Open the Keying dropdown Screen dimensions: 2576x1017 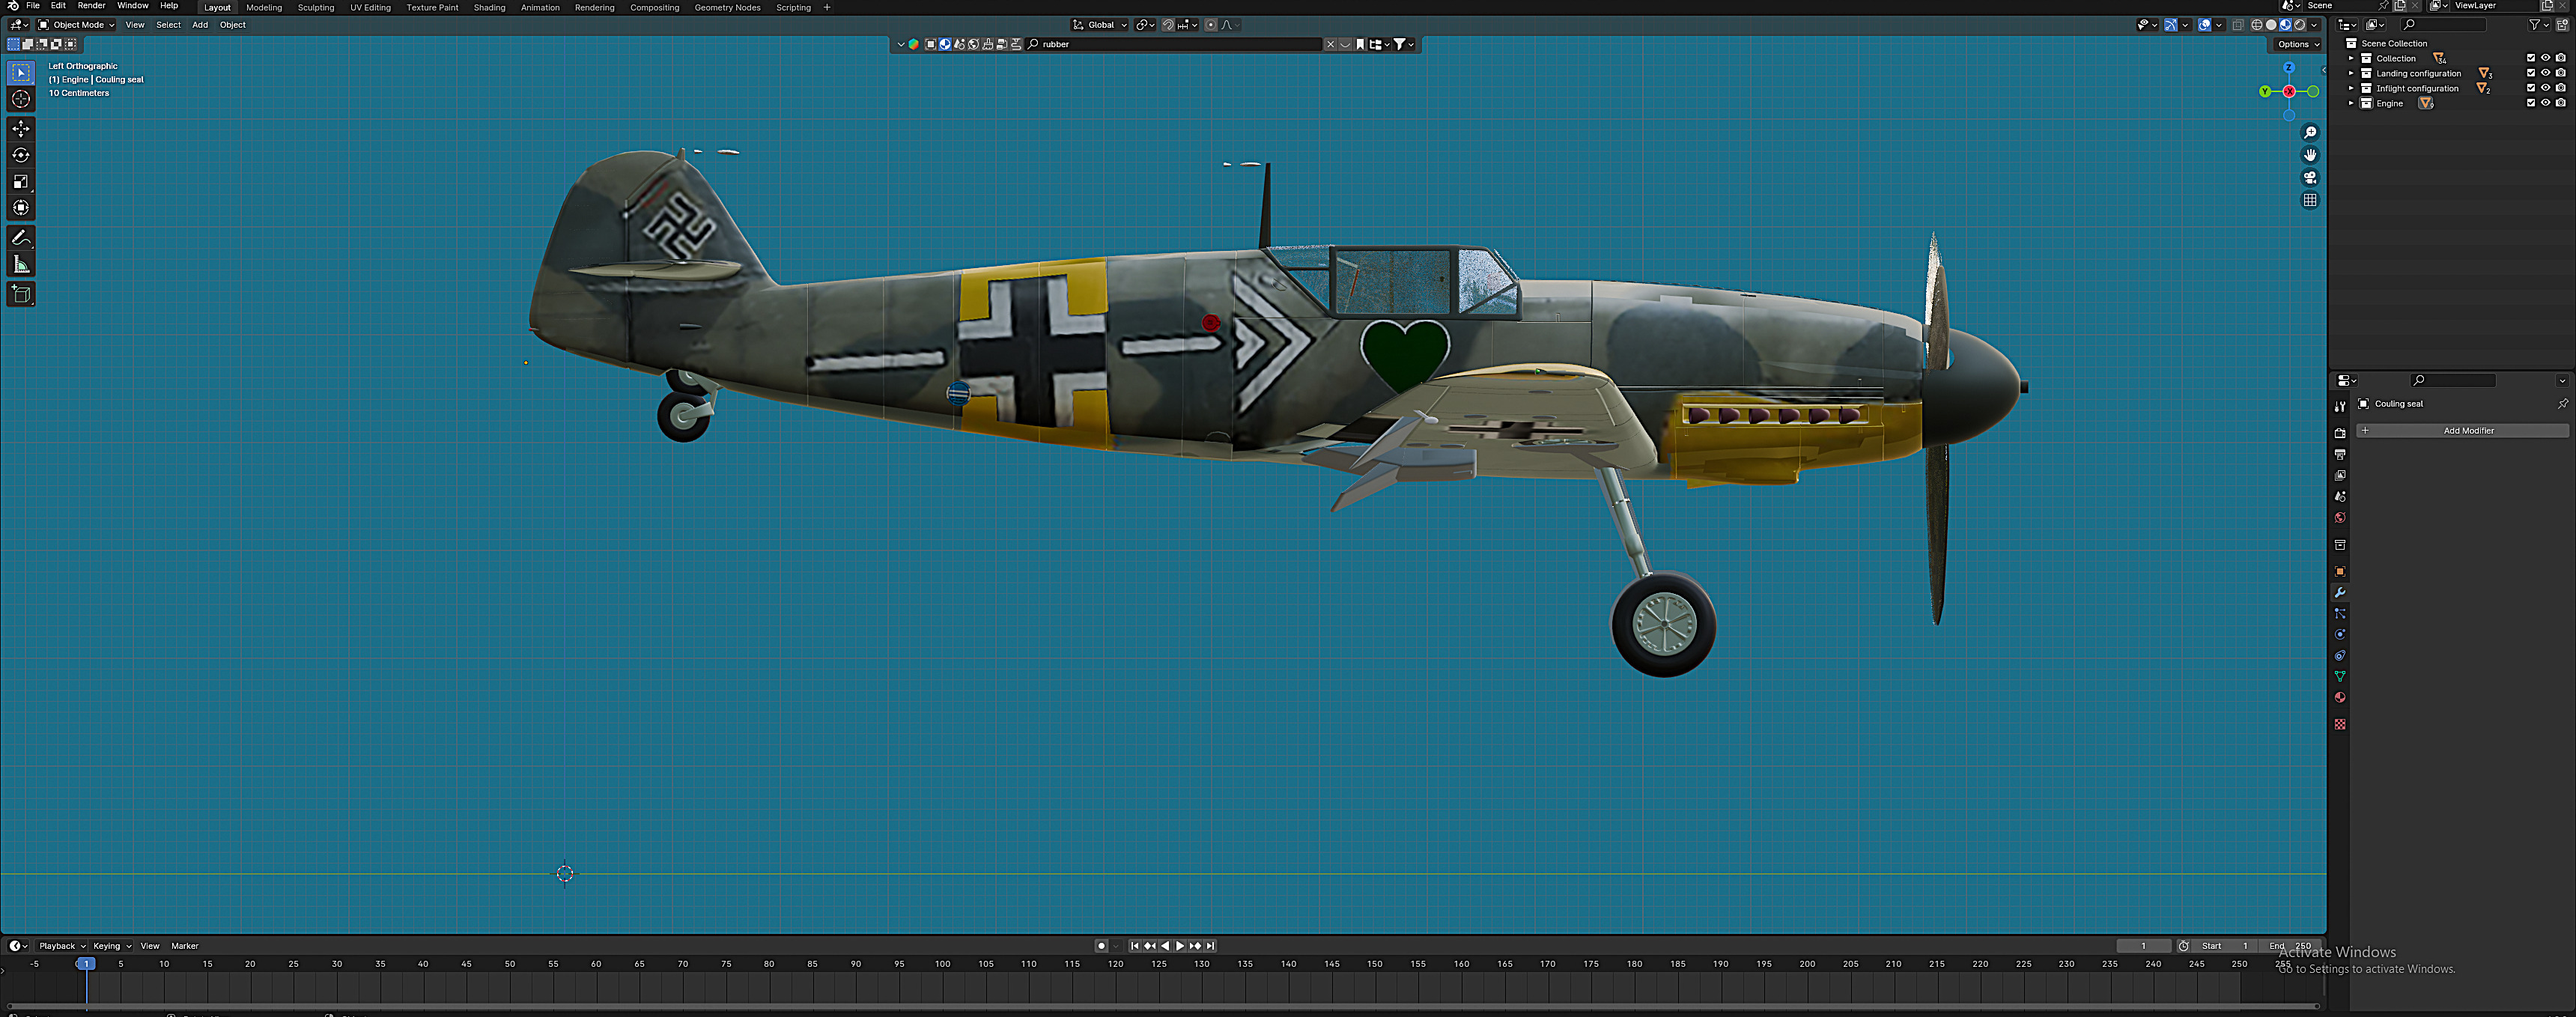pyautogui.click(x=112, y=946)
